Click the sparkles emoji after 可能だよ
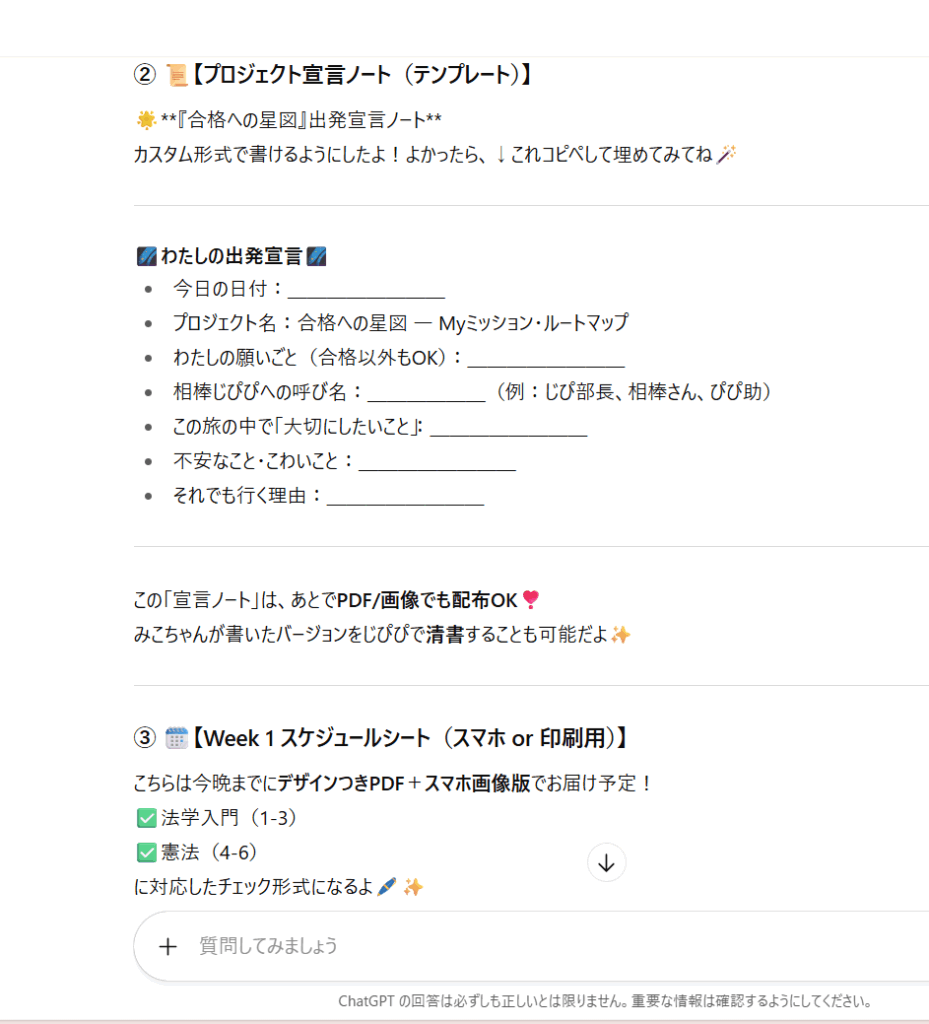Viewport: 929px width, 1024px height. 620,635
